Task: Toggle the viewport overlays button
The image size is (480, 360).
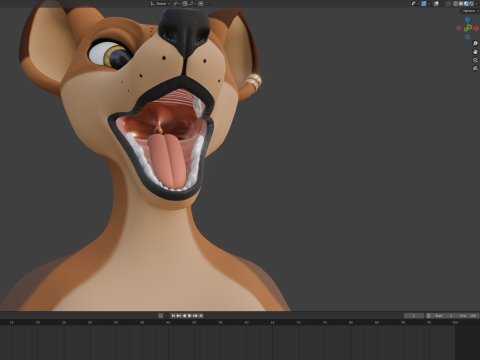Action: [x=436, y=3]
